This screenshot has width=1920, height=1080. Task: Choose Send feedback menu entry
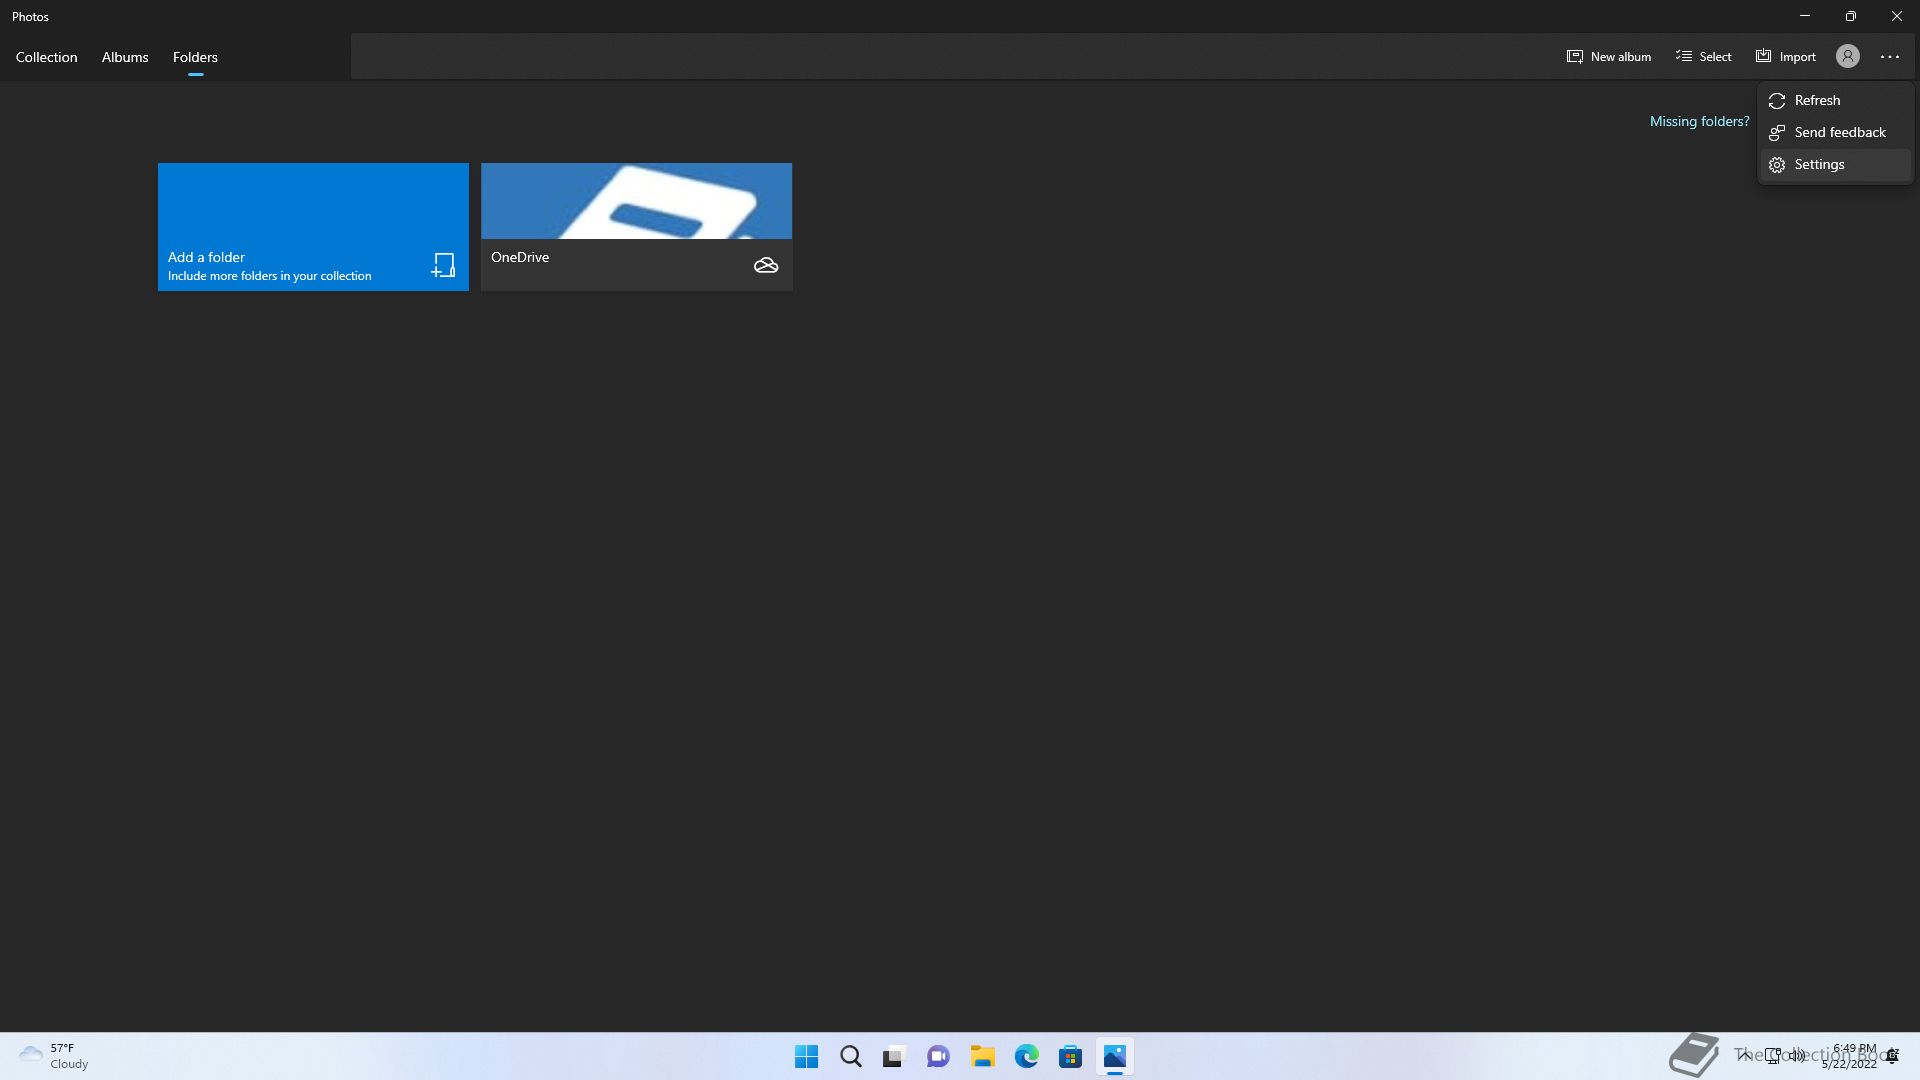(1838, 133)
